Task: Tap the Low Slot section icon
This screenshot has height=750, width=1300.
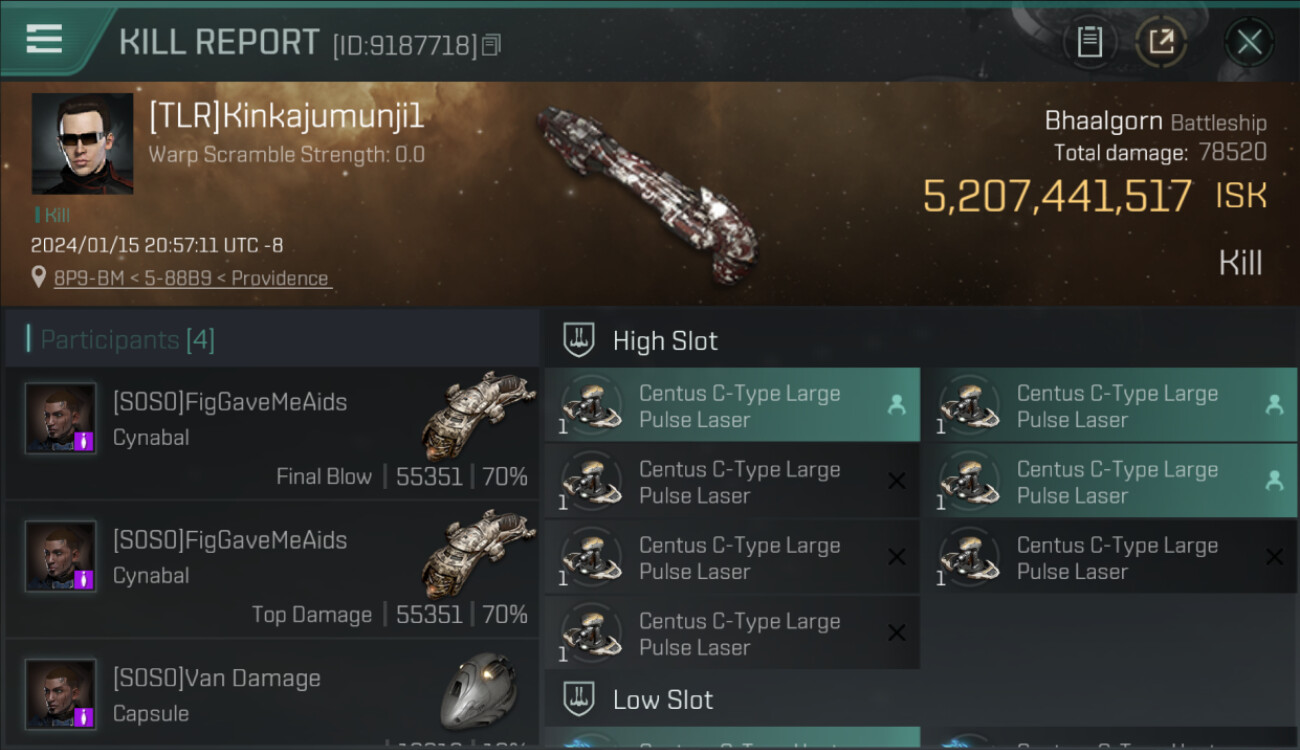Action: 579,699
